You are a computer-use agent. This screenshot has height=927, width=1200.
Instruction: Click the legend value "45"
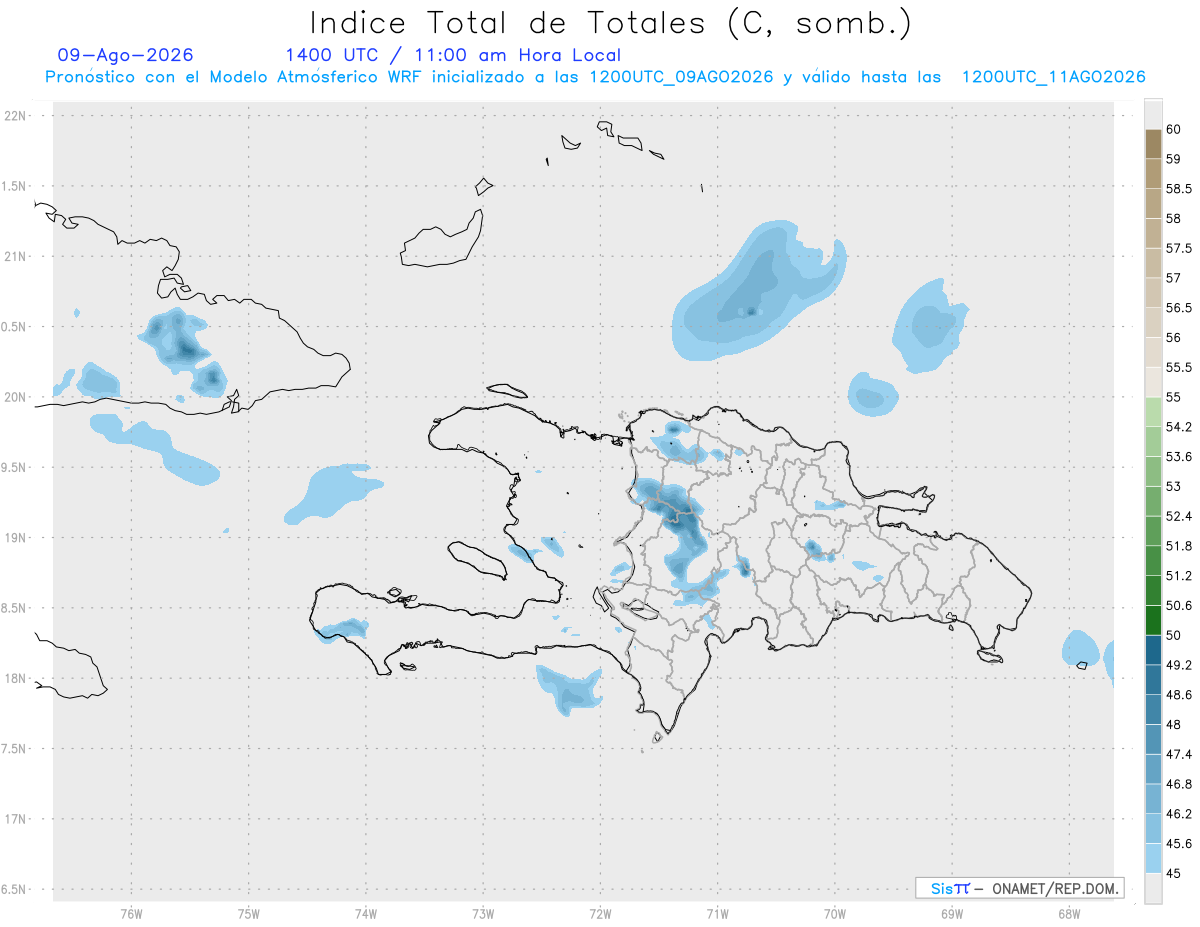pos(1173,873)
